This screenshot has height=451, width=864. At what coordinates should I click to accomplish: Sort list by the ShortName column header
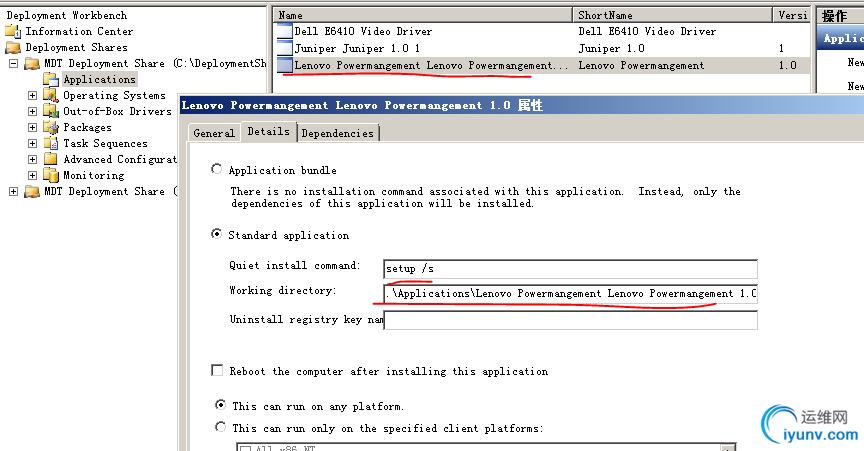click(673, 15)
